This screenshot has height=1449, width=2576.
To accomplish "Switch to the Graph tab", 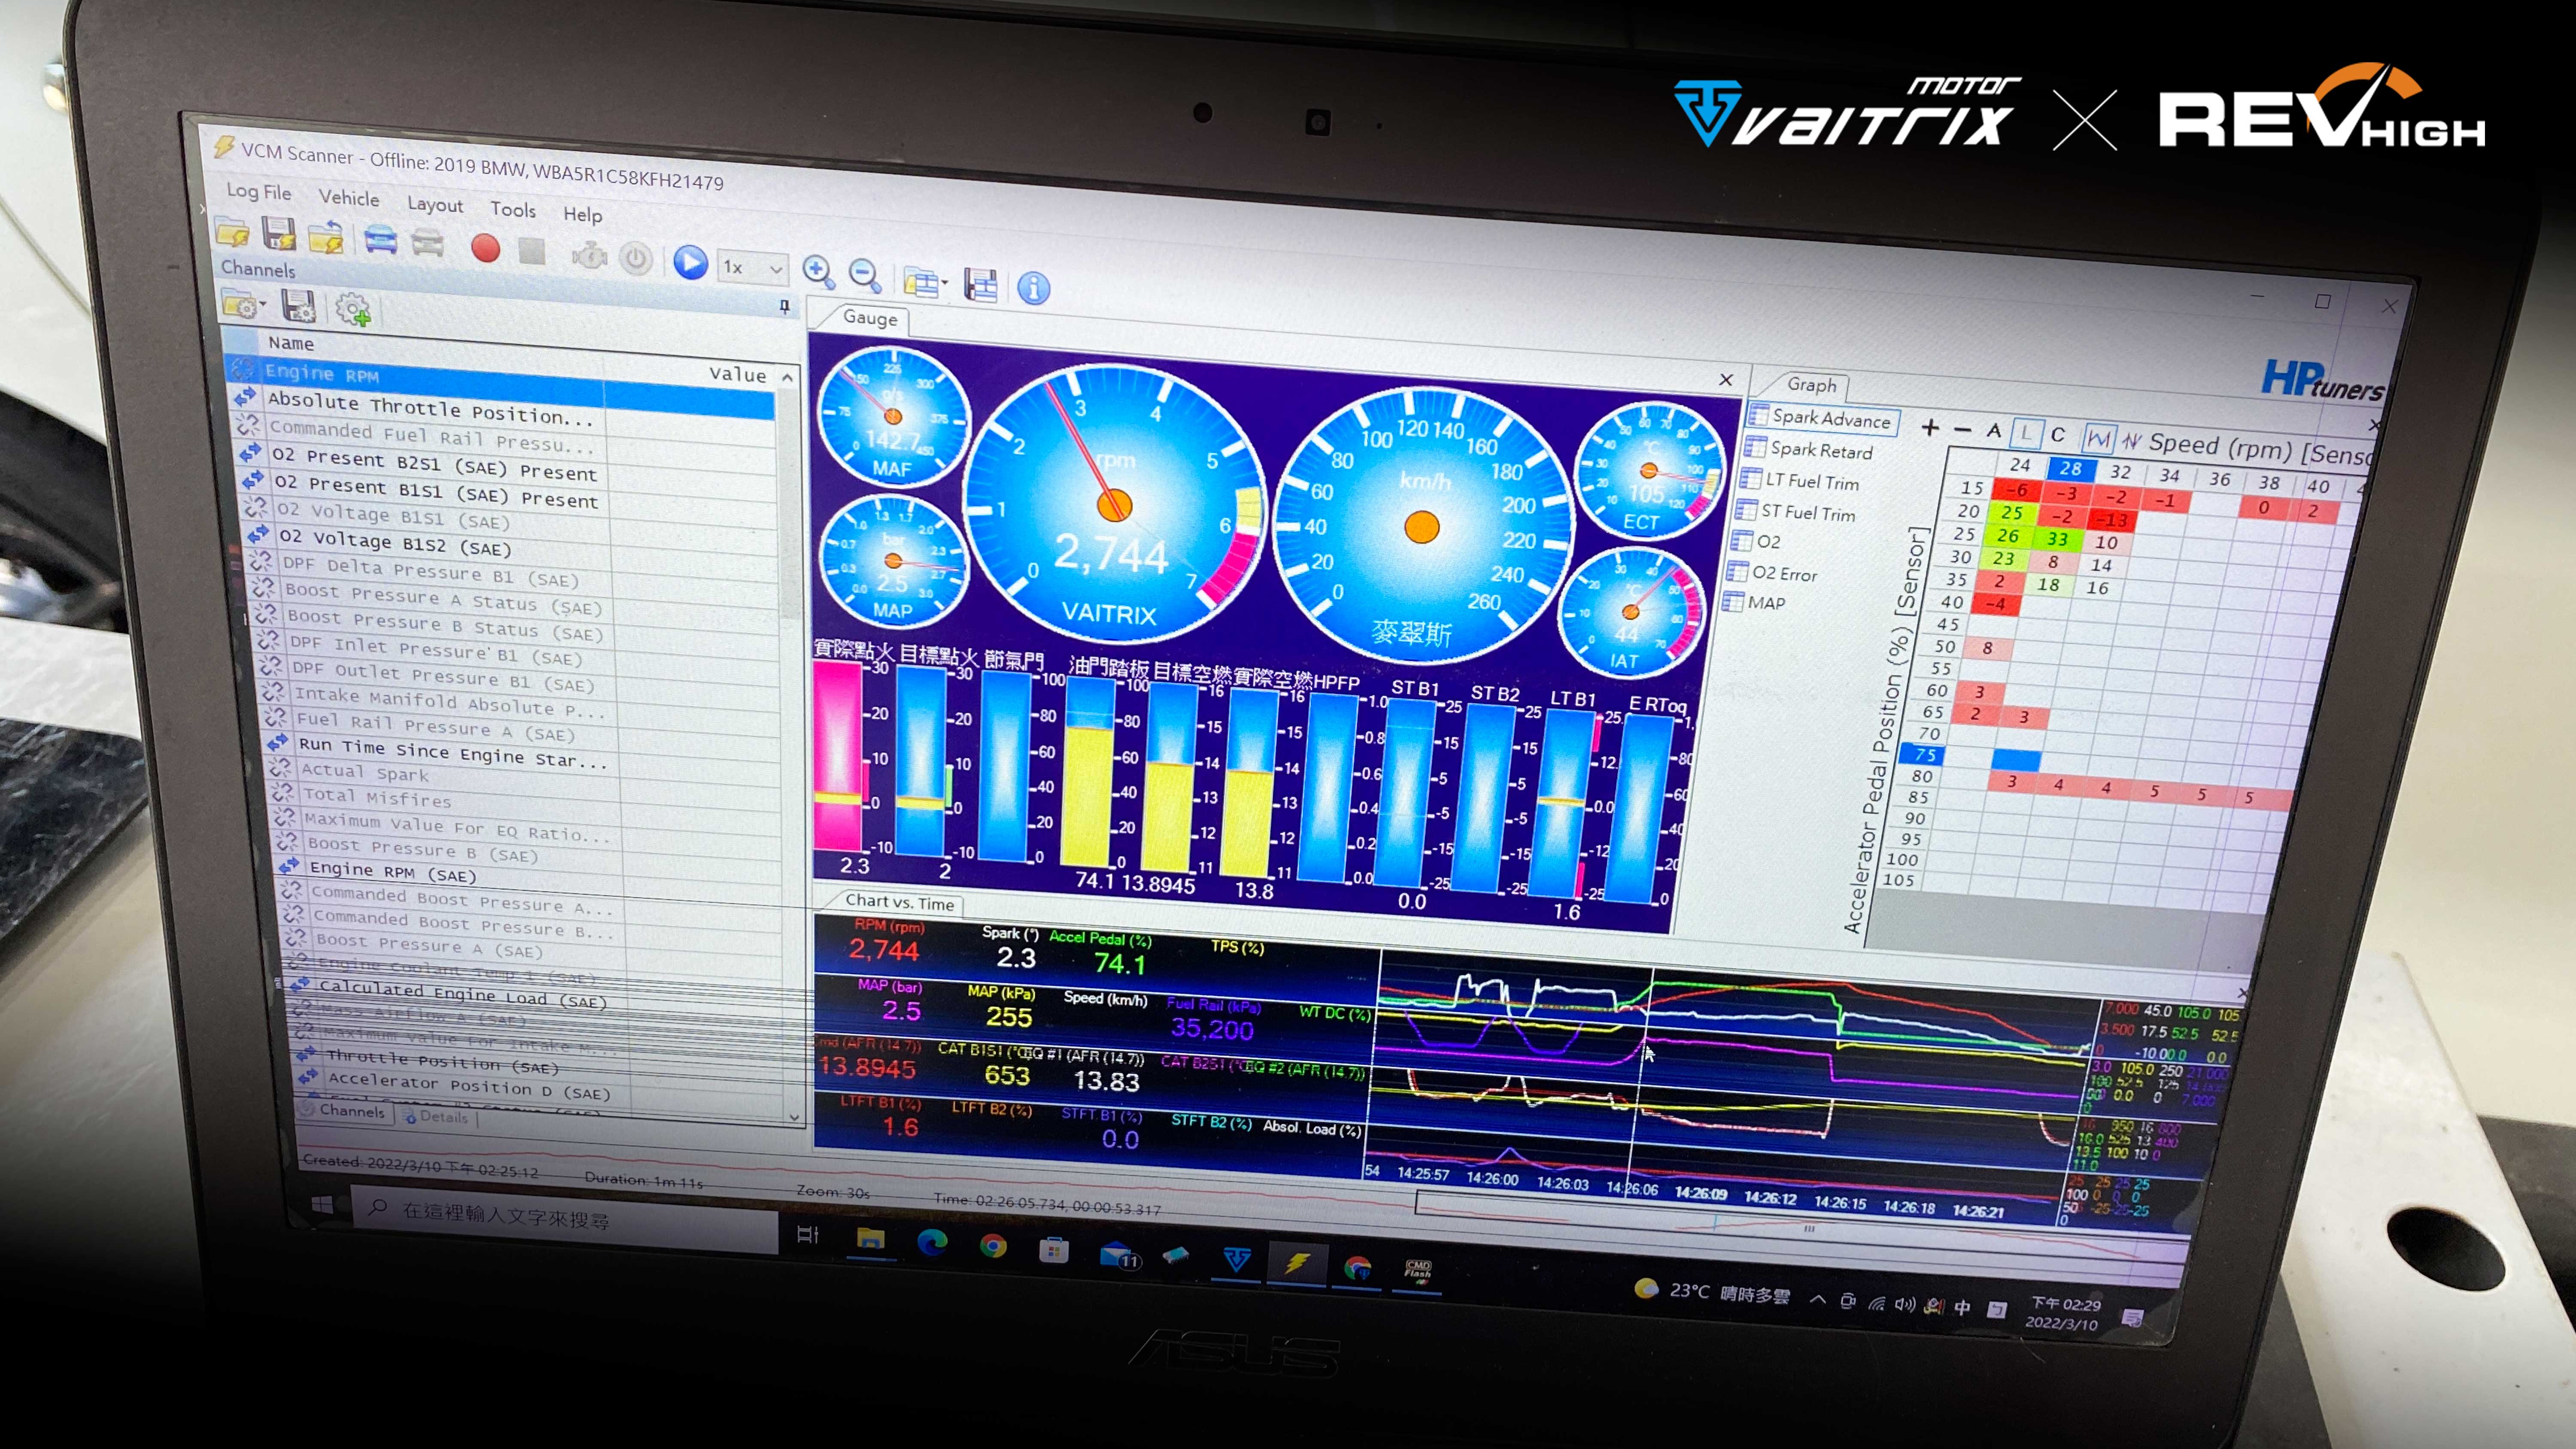I will (1811, 385).
